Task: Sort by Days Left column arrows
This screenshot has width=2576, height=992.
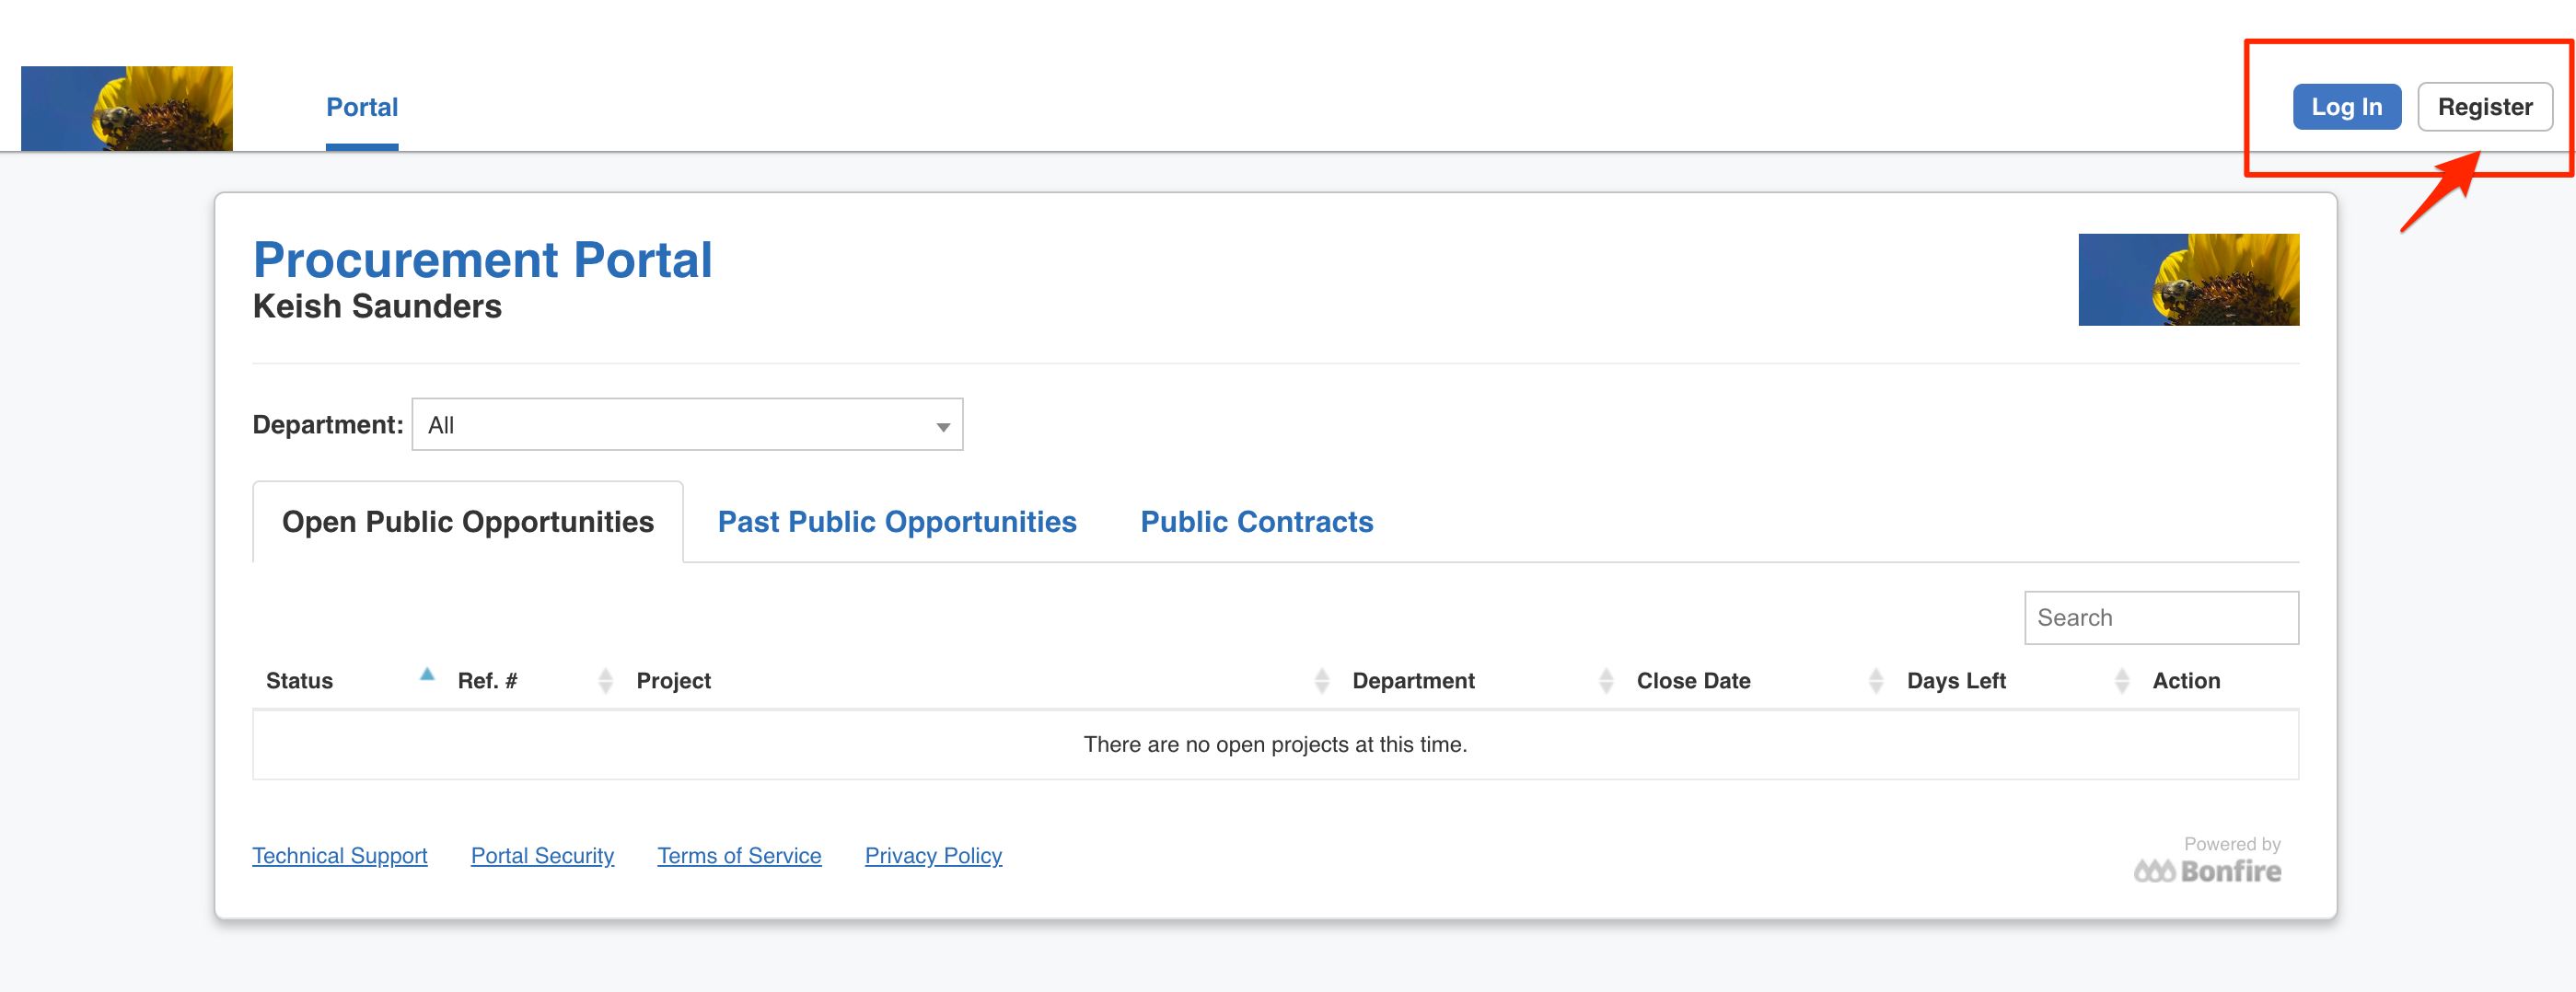Action: point(2122,681)
